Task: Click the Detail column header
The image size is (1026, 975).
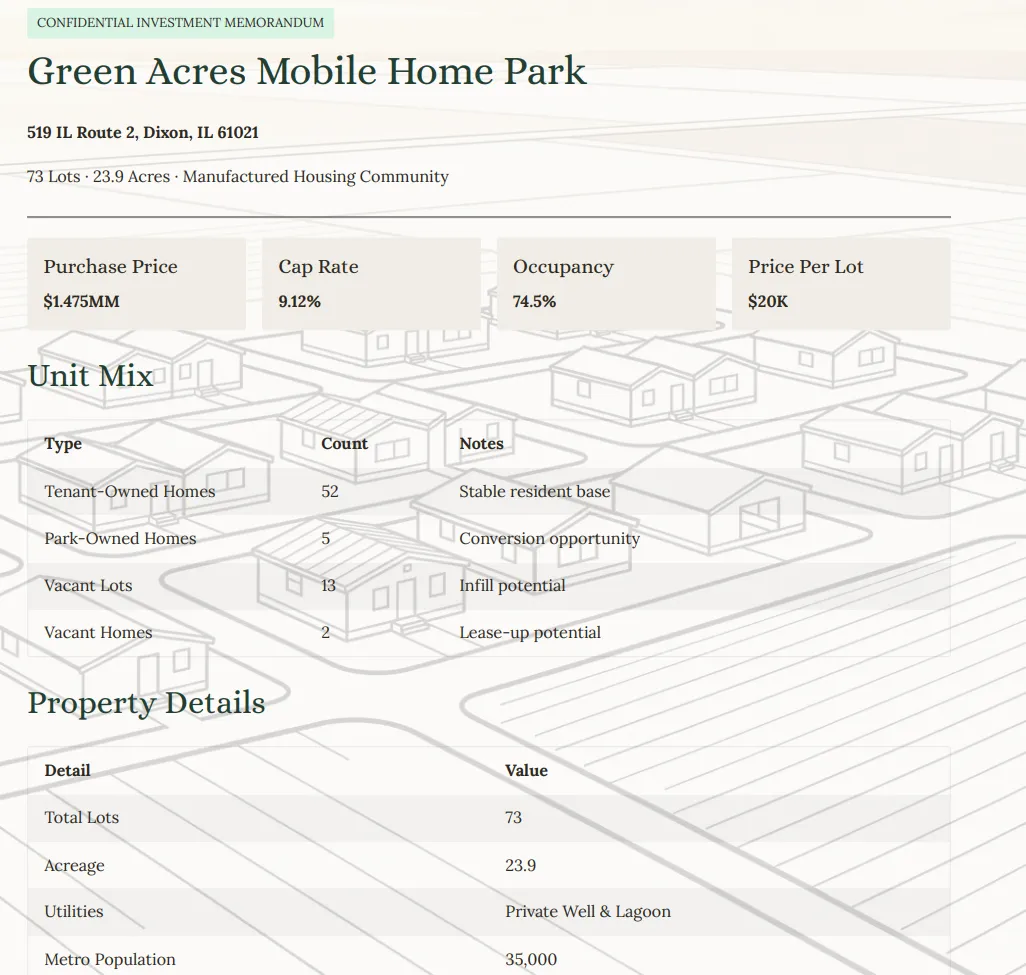Action: point(67,771)
